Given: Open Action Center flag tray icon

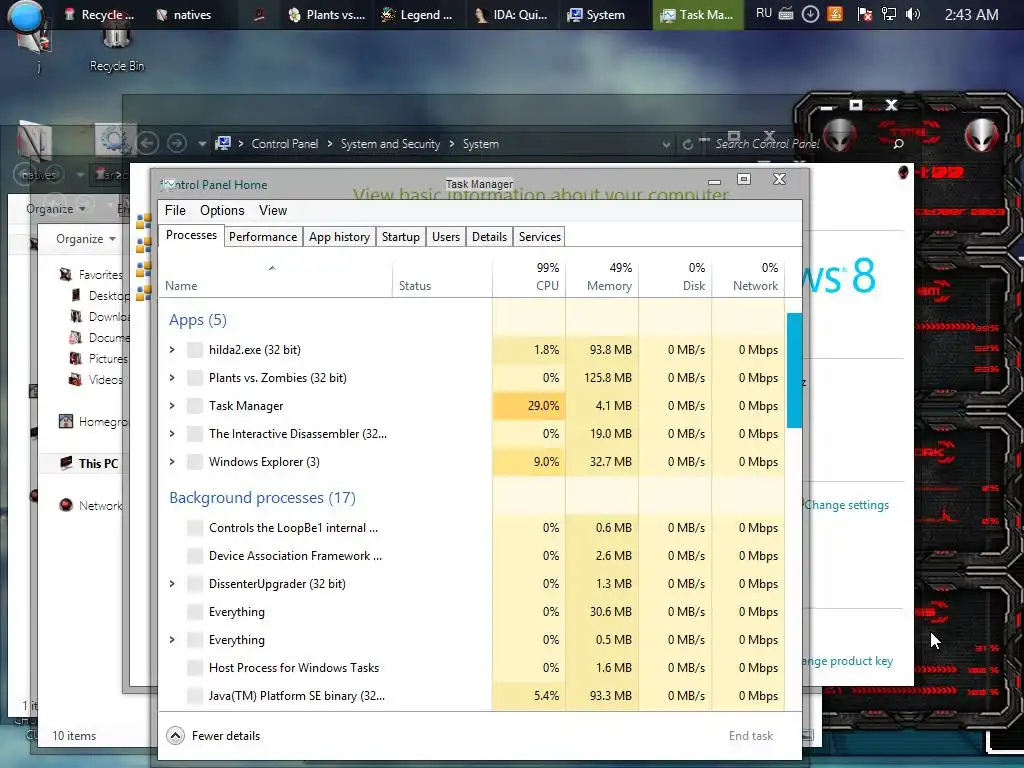Looking at the screenshot, I should click(x=864, y=14).
